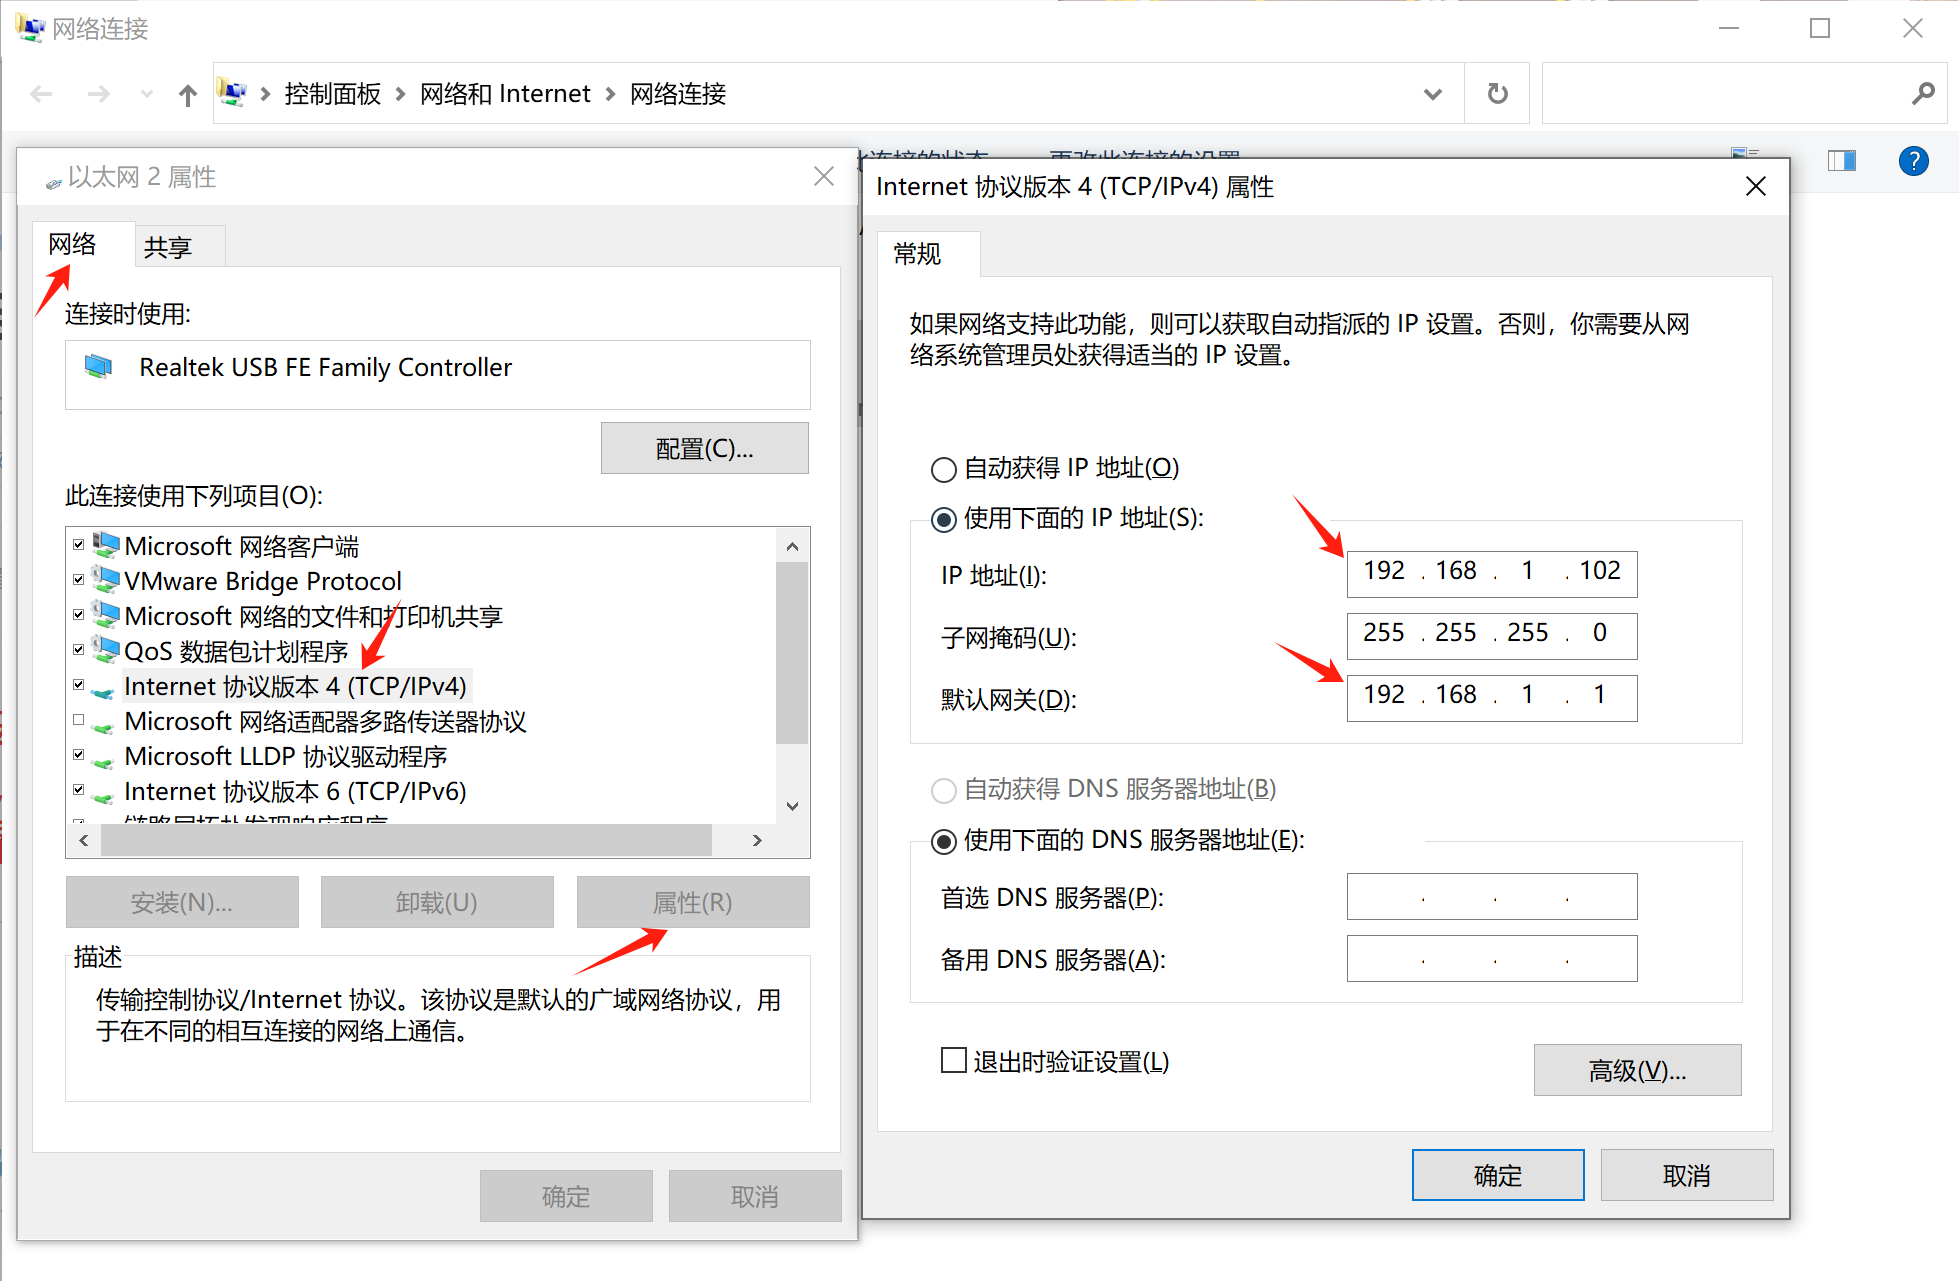Check the validate settings on exit checkbox
This screenshot has height=1281, width=1959.
point(954,1060)
